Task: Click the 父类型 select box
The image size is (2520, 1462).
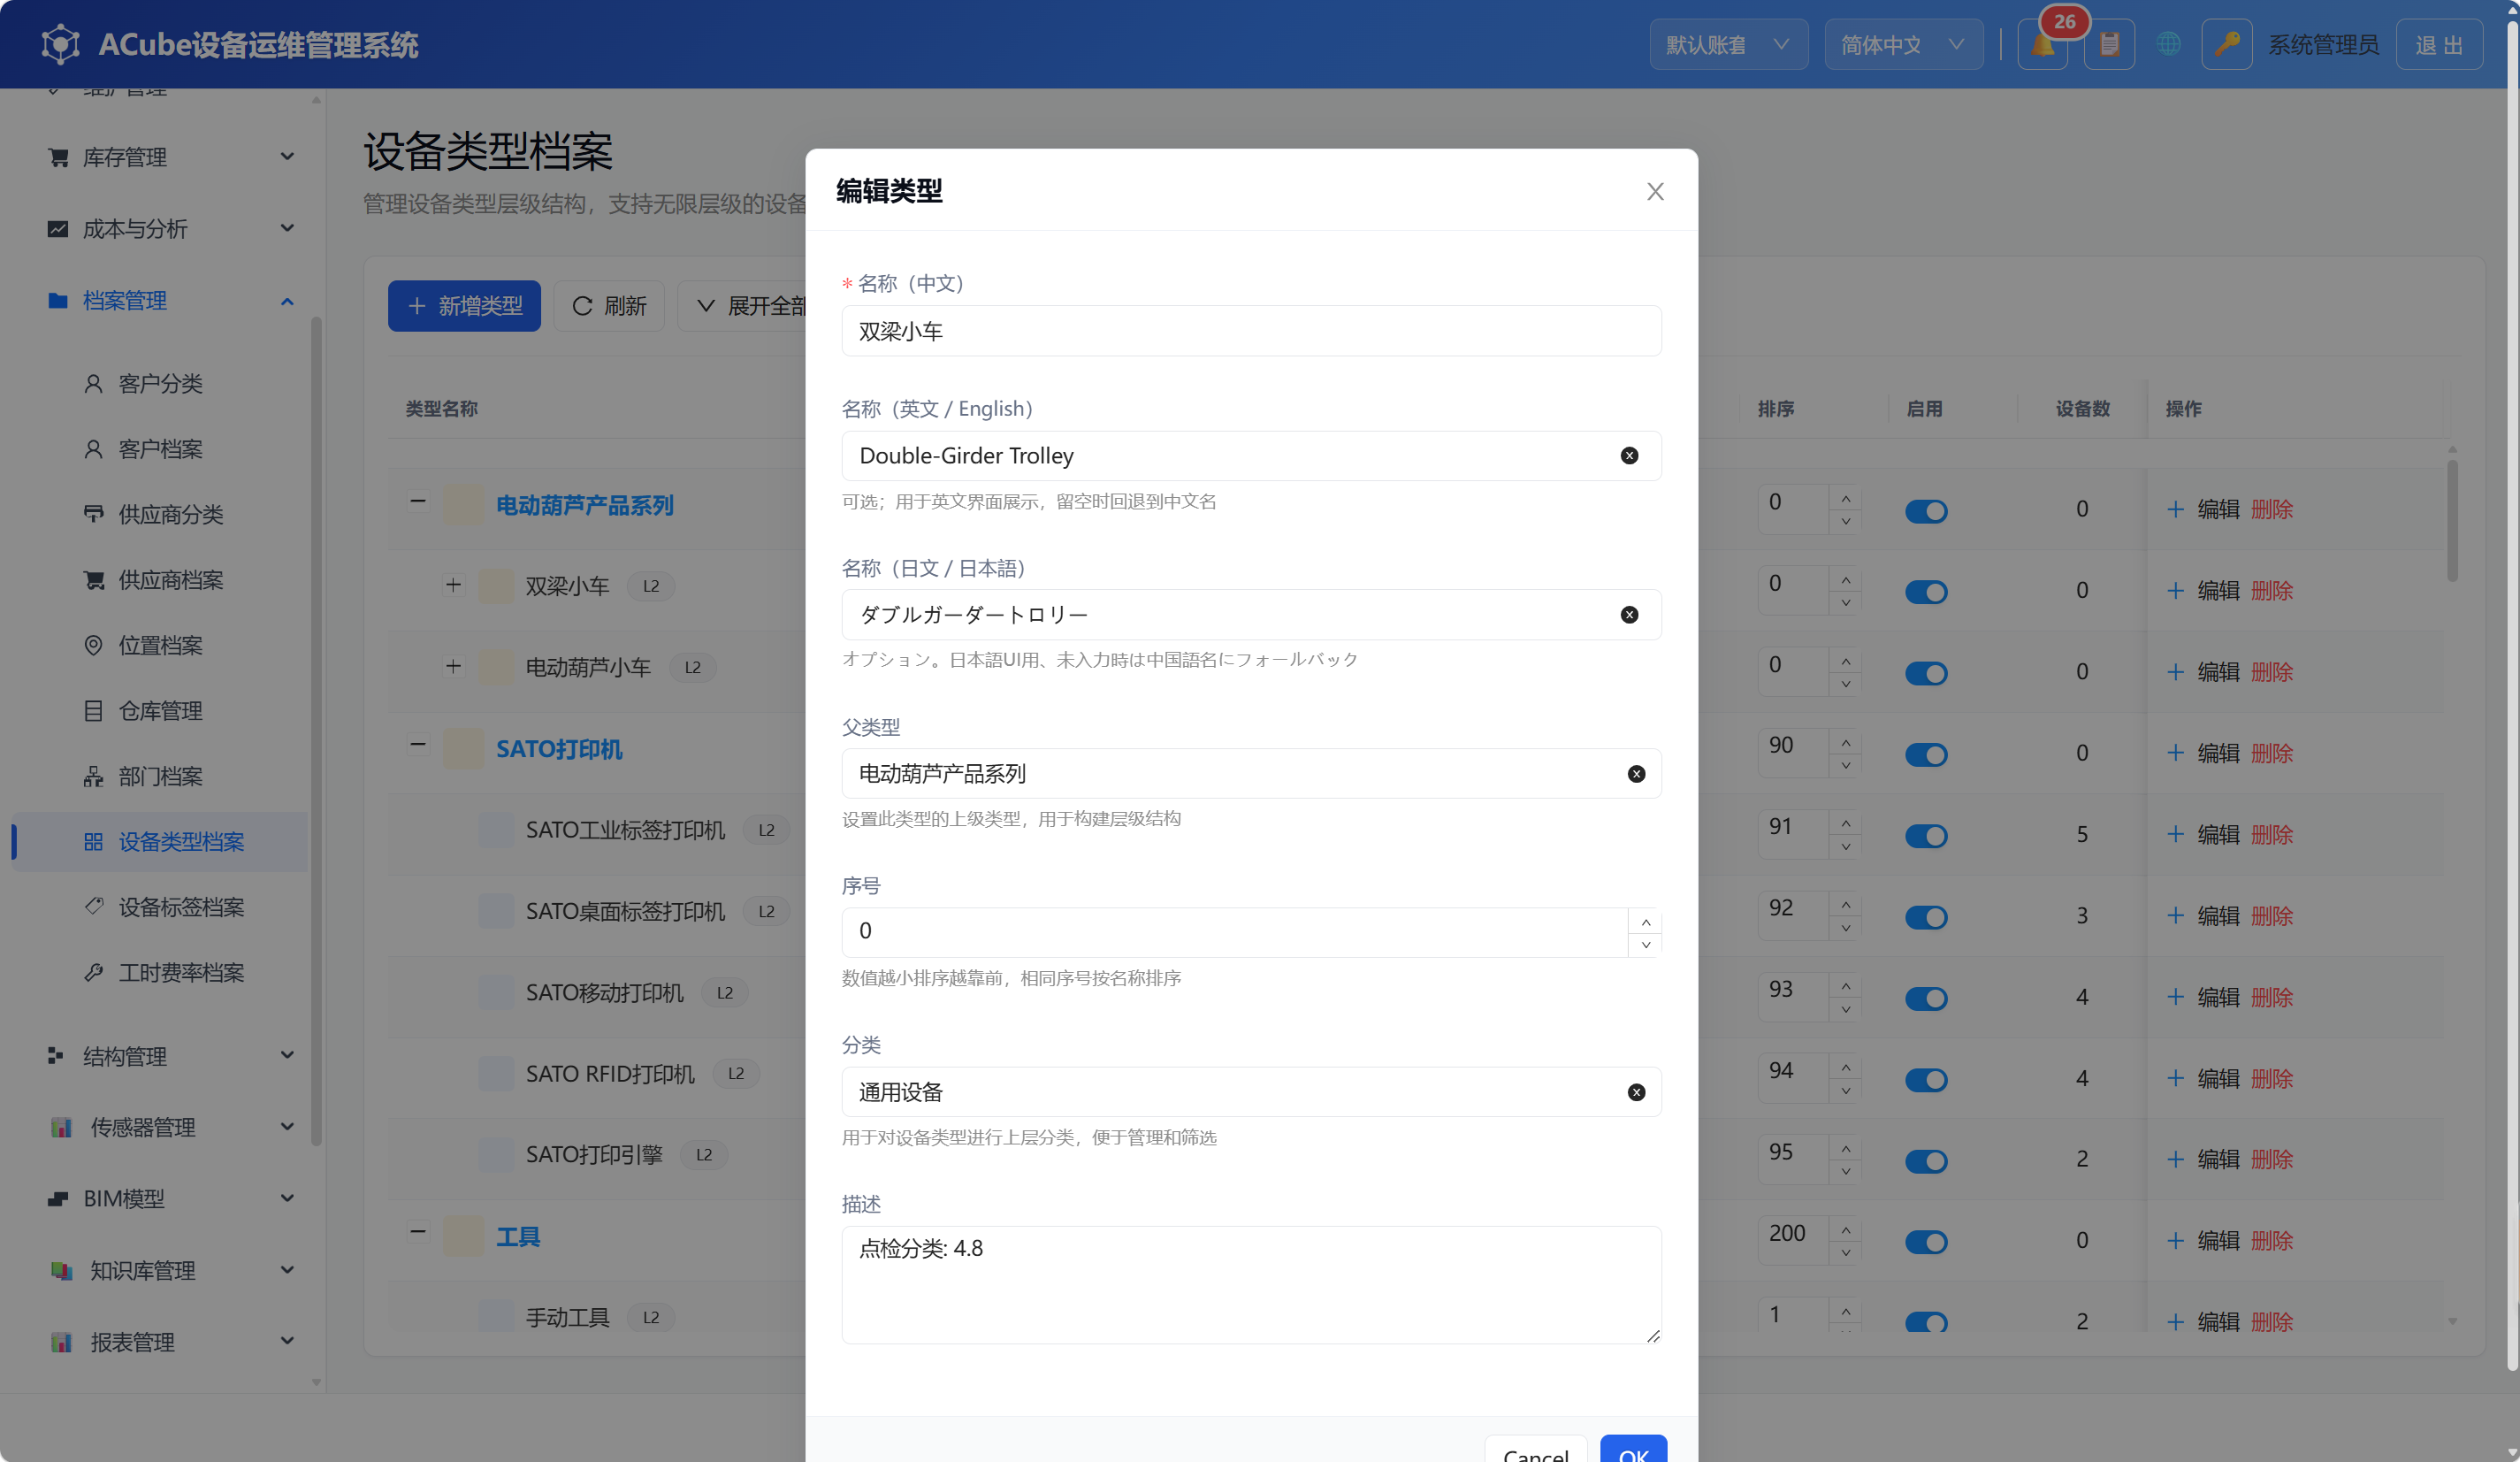Action: click(x=1251, y=774)
